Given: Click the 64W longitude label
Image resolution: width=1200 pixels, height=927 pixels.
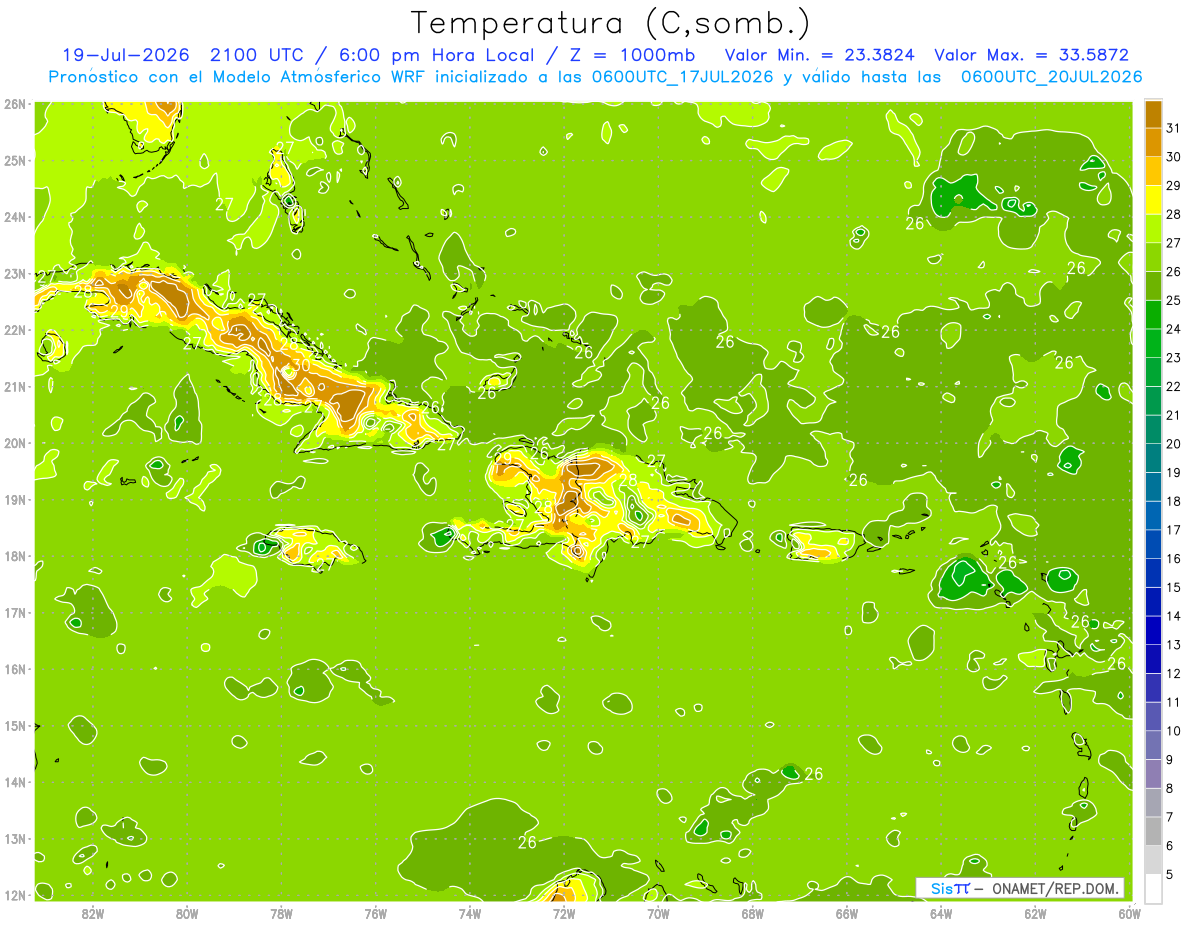Looking at the screenshot, I should (x=940, y=912).
